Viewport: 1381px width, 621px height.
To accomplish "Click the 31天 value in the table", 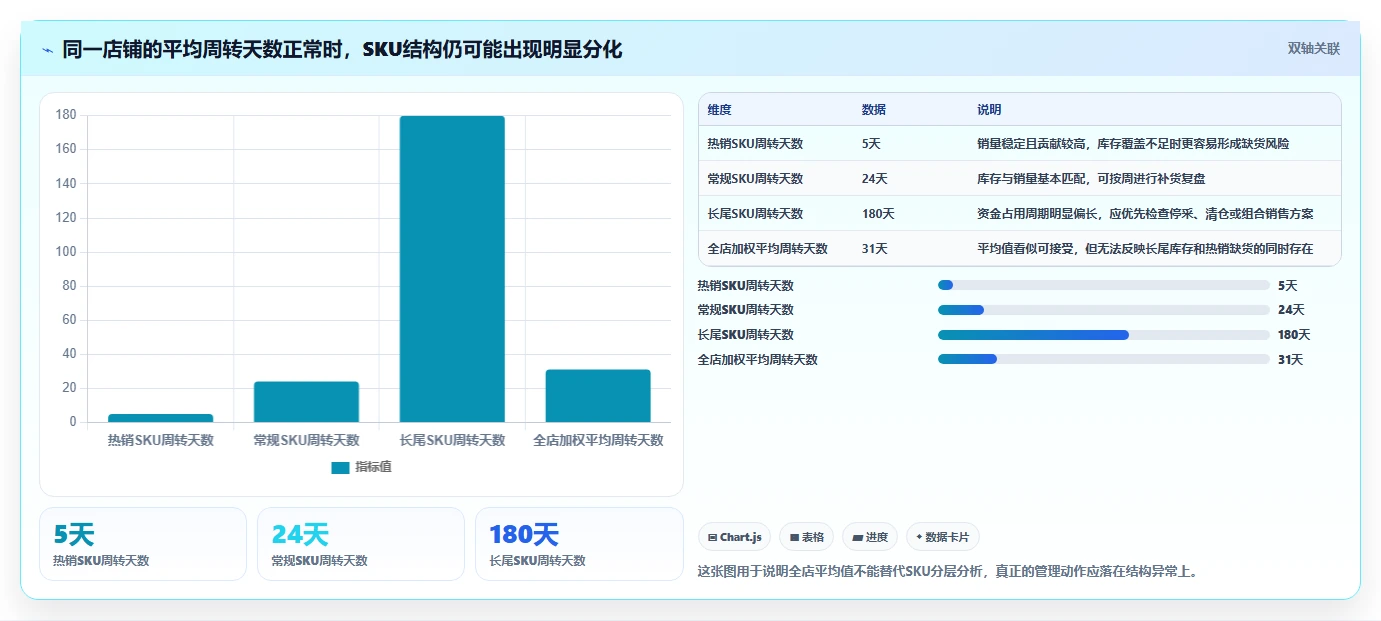I will click(874, 249).
